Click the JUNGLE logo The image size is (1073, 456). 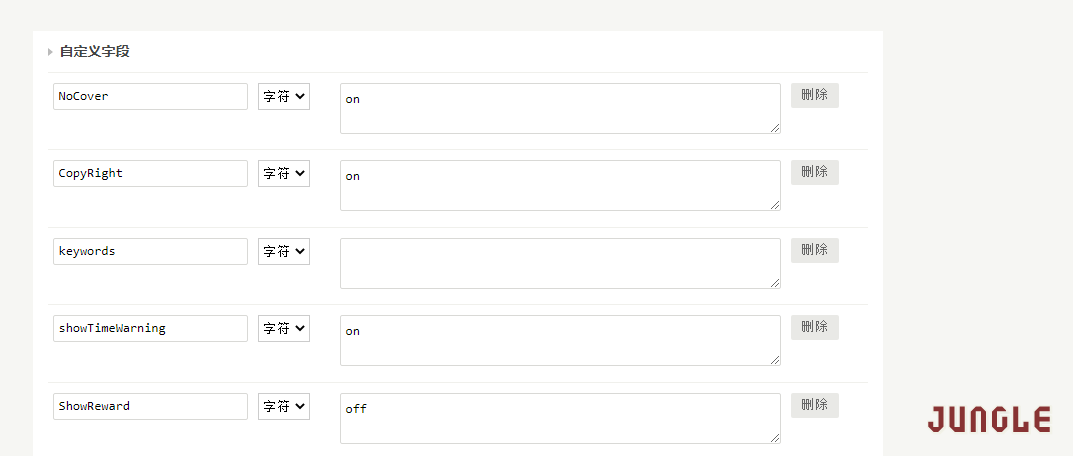pyautogui.click(x=989, y=419)
